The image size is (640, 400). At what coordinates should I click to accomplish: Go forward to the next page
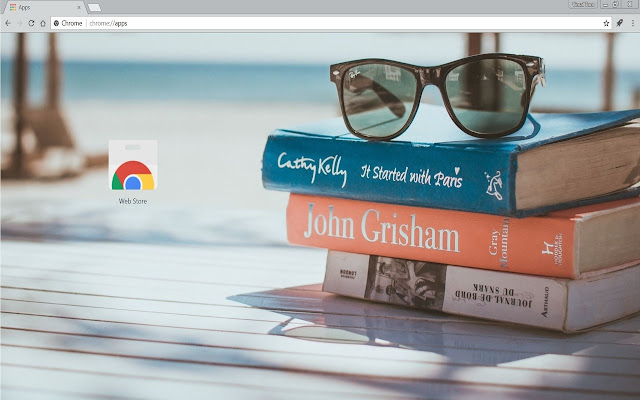click(20, 23)
